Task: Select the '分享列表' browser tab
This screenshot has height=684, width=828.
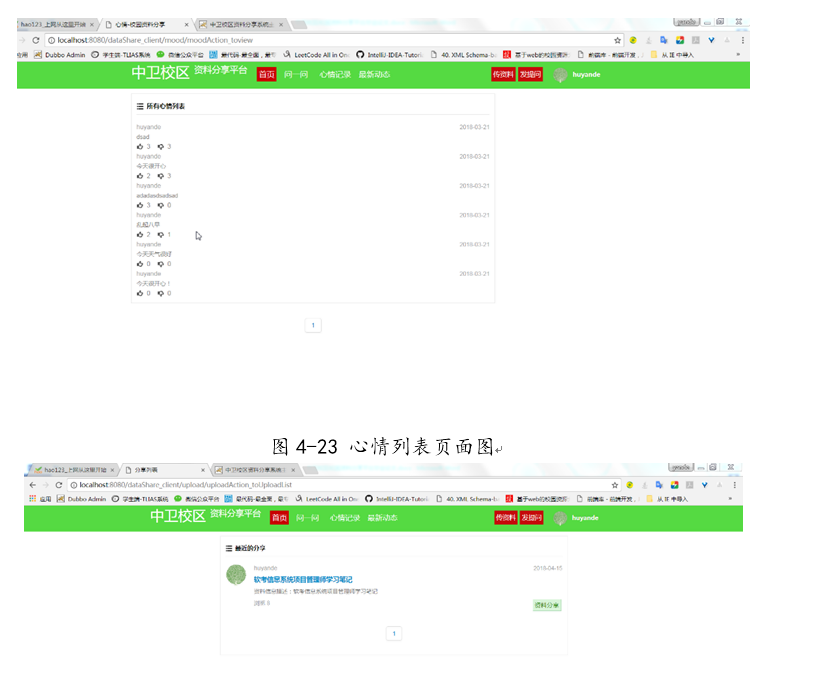Action: 163,470
